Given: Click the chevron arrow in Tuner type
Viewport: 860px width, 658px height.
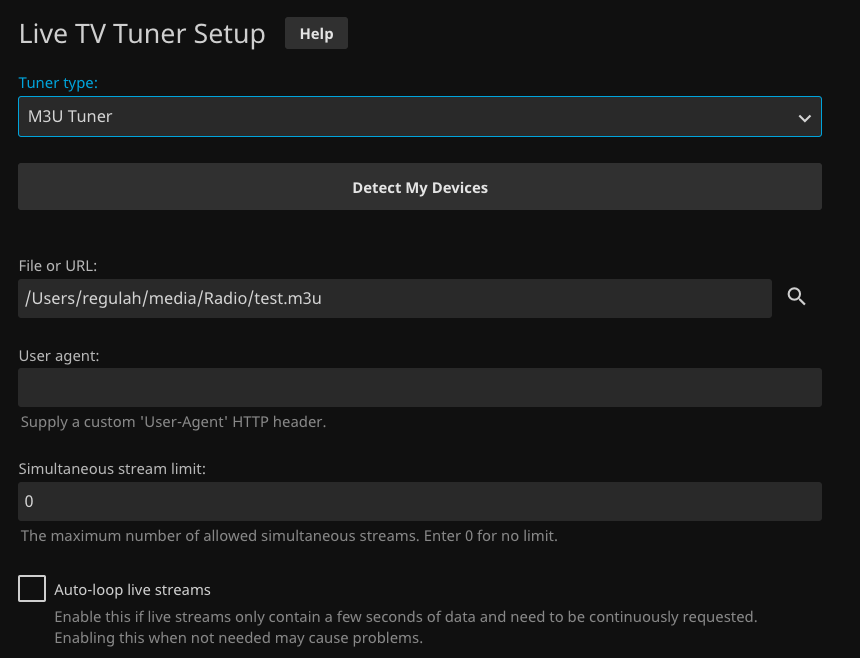Looking at the screenshot, I should click(x=804, y=118).
